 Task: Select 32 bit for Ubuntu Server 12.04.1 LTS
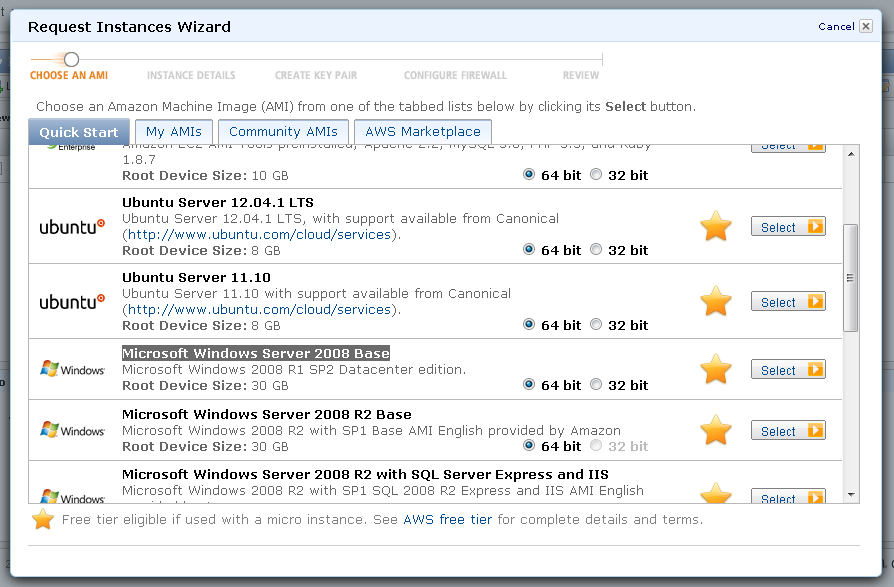coord(596,249)
